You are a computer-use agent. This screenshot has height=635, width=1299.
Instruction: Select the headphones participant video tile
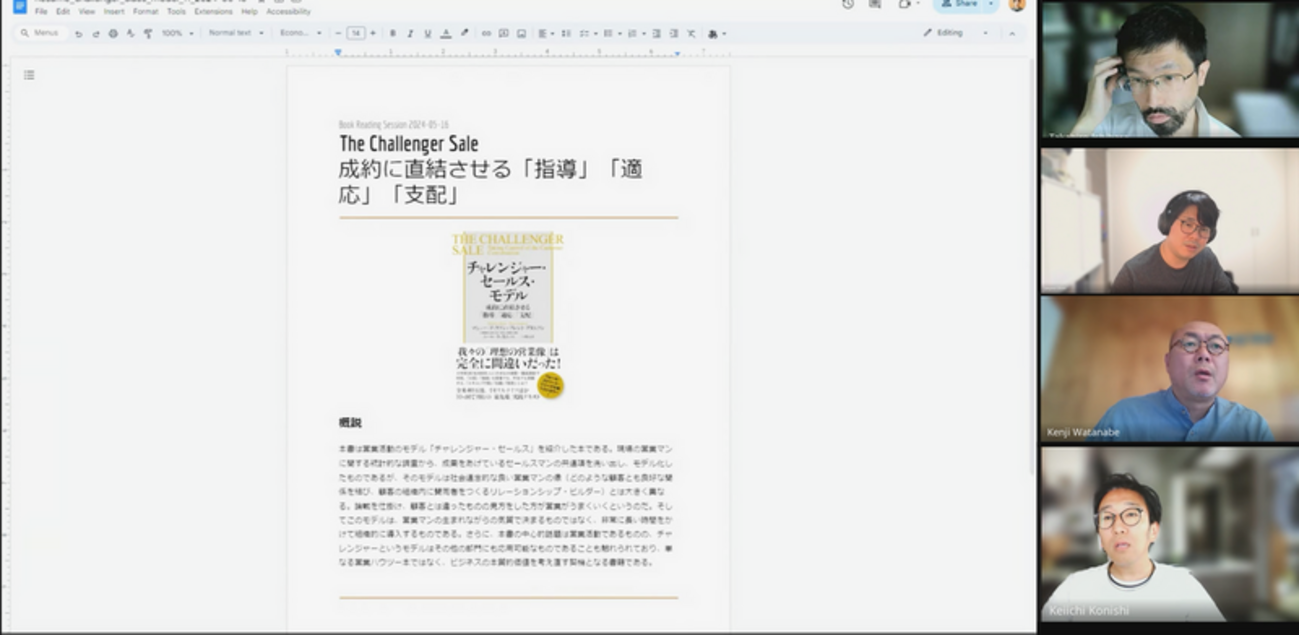[1170, 220]
